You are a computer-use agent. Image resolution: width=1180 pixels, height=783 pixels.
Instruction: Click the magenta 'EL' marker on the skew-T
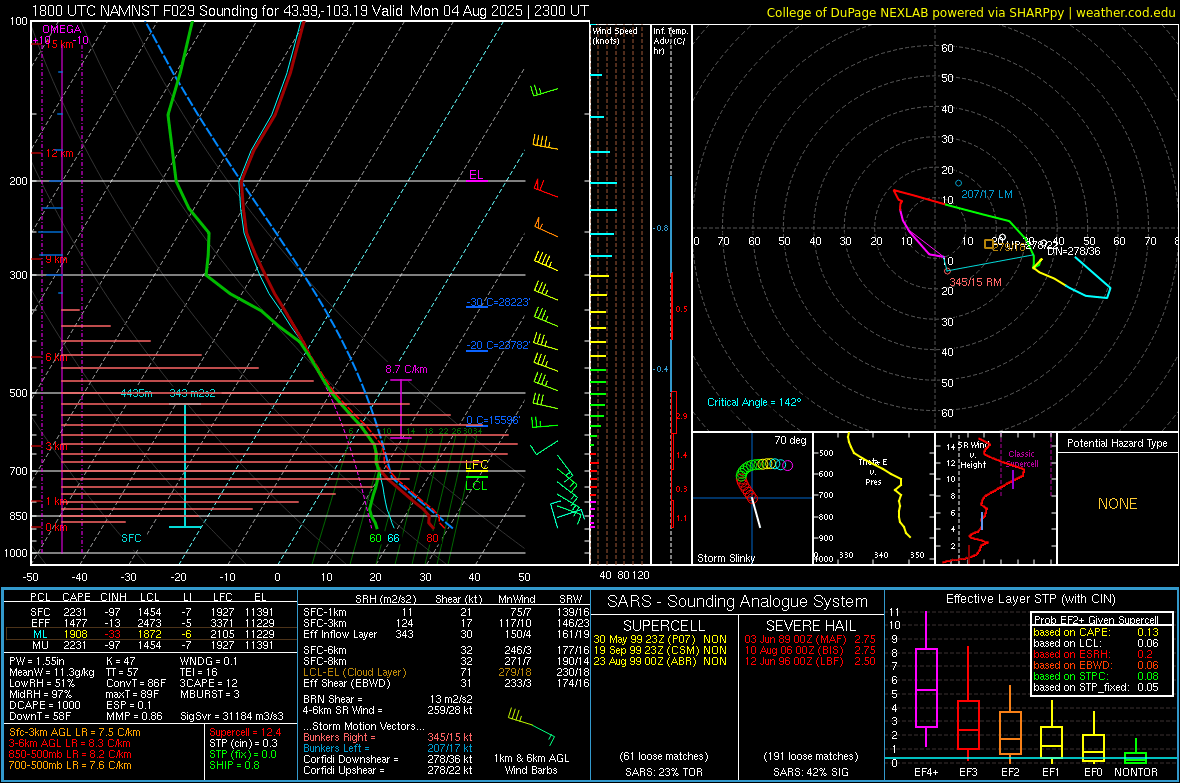click(476, 175)
